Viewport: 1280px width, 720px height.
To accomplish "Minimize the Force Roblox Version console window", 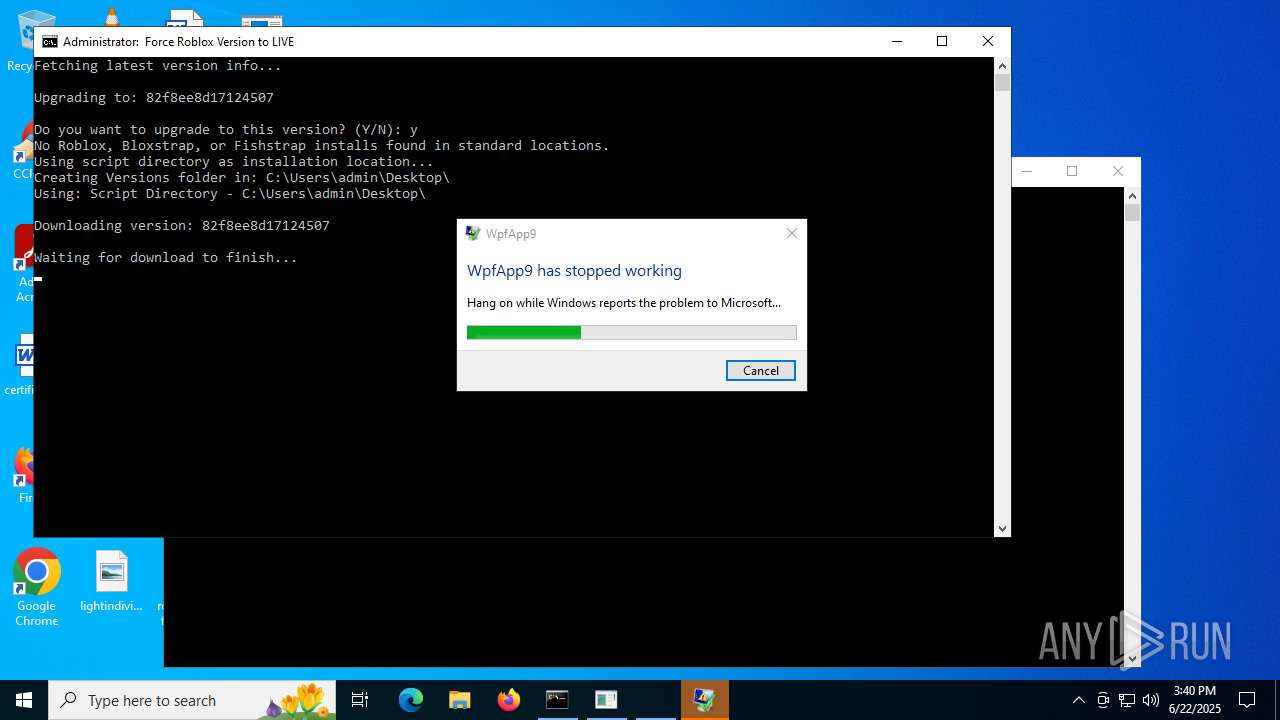I will pyautogui.click(x=896, y=41).
